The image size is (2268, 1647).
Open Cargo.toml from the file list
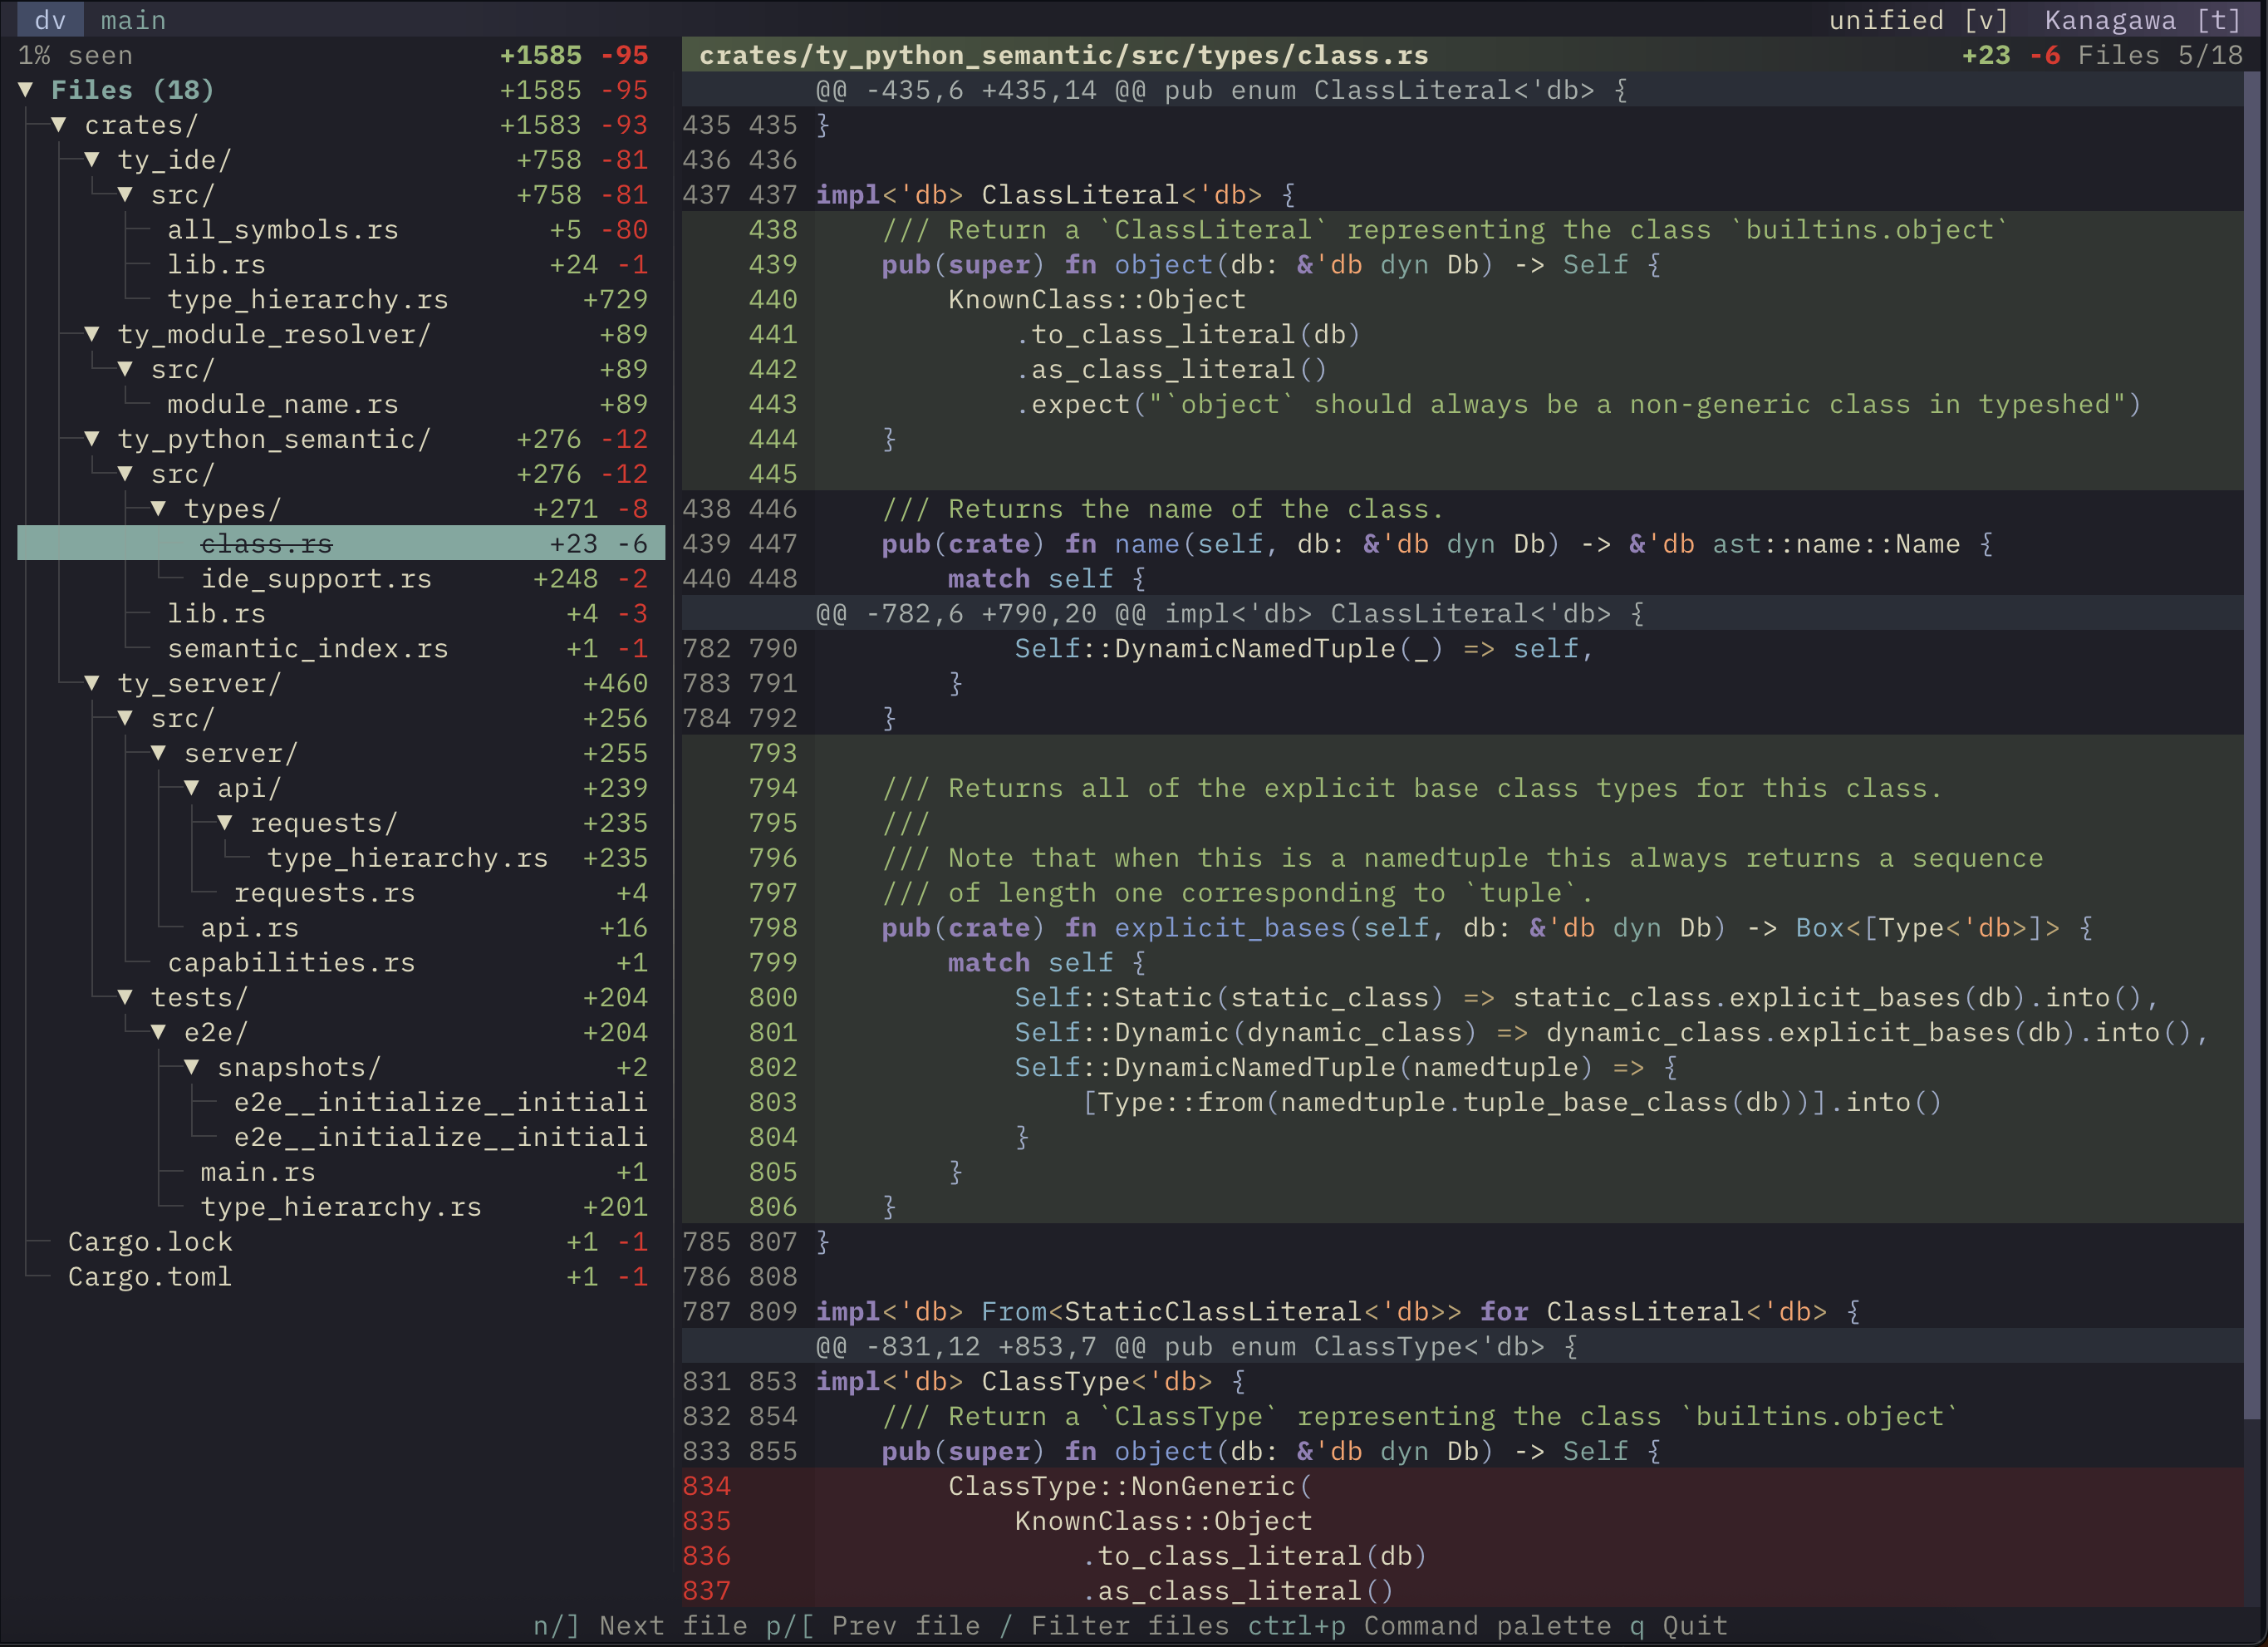(150, 1277)
